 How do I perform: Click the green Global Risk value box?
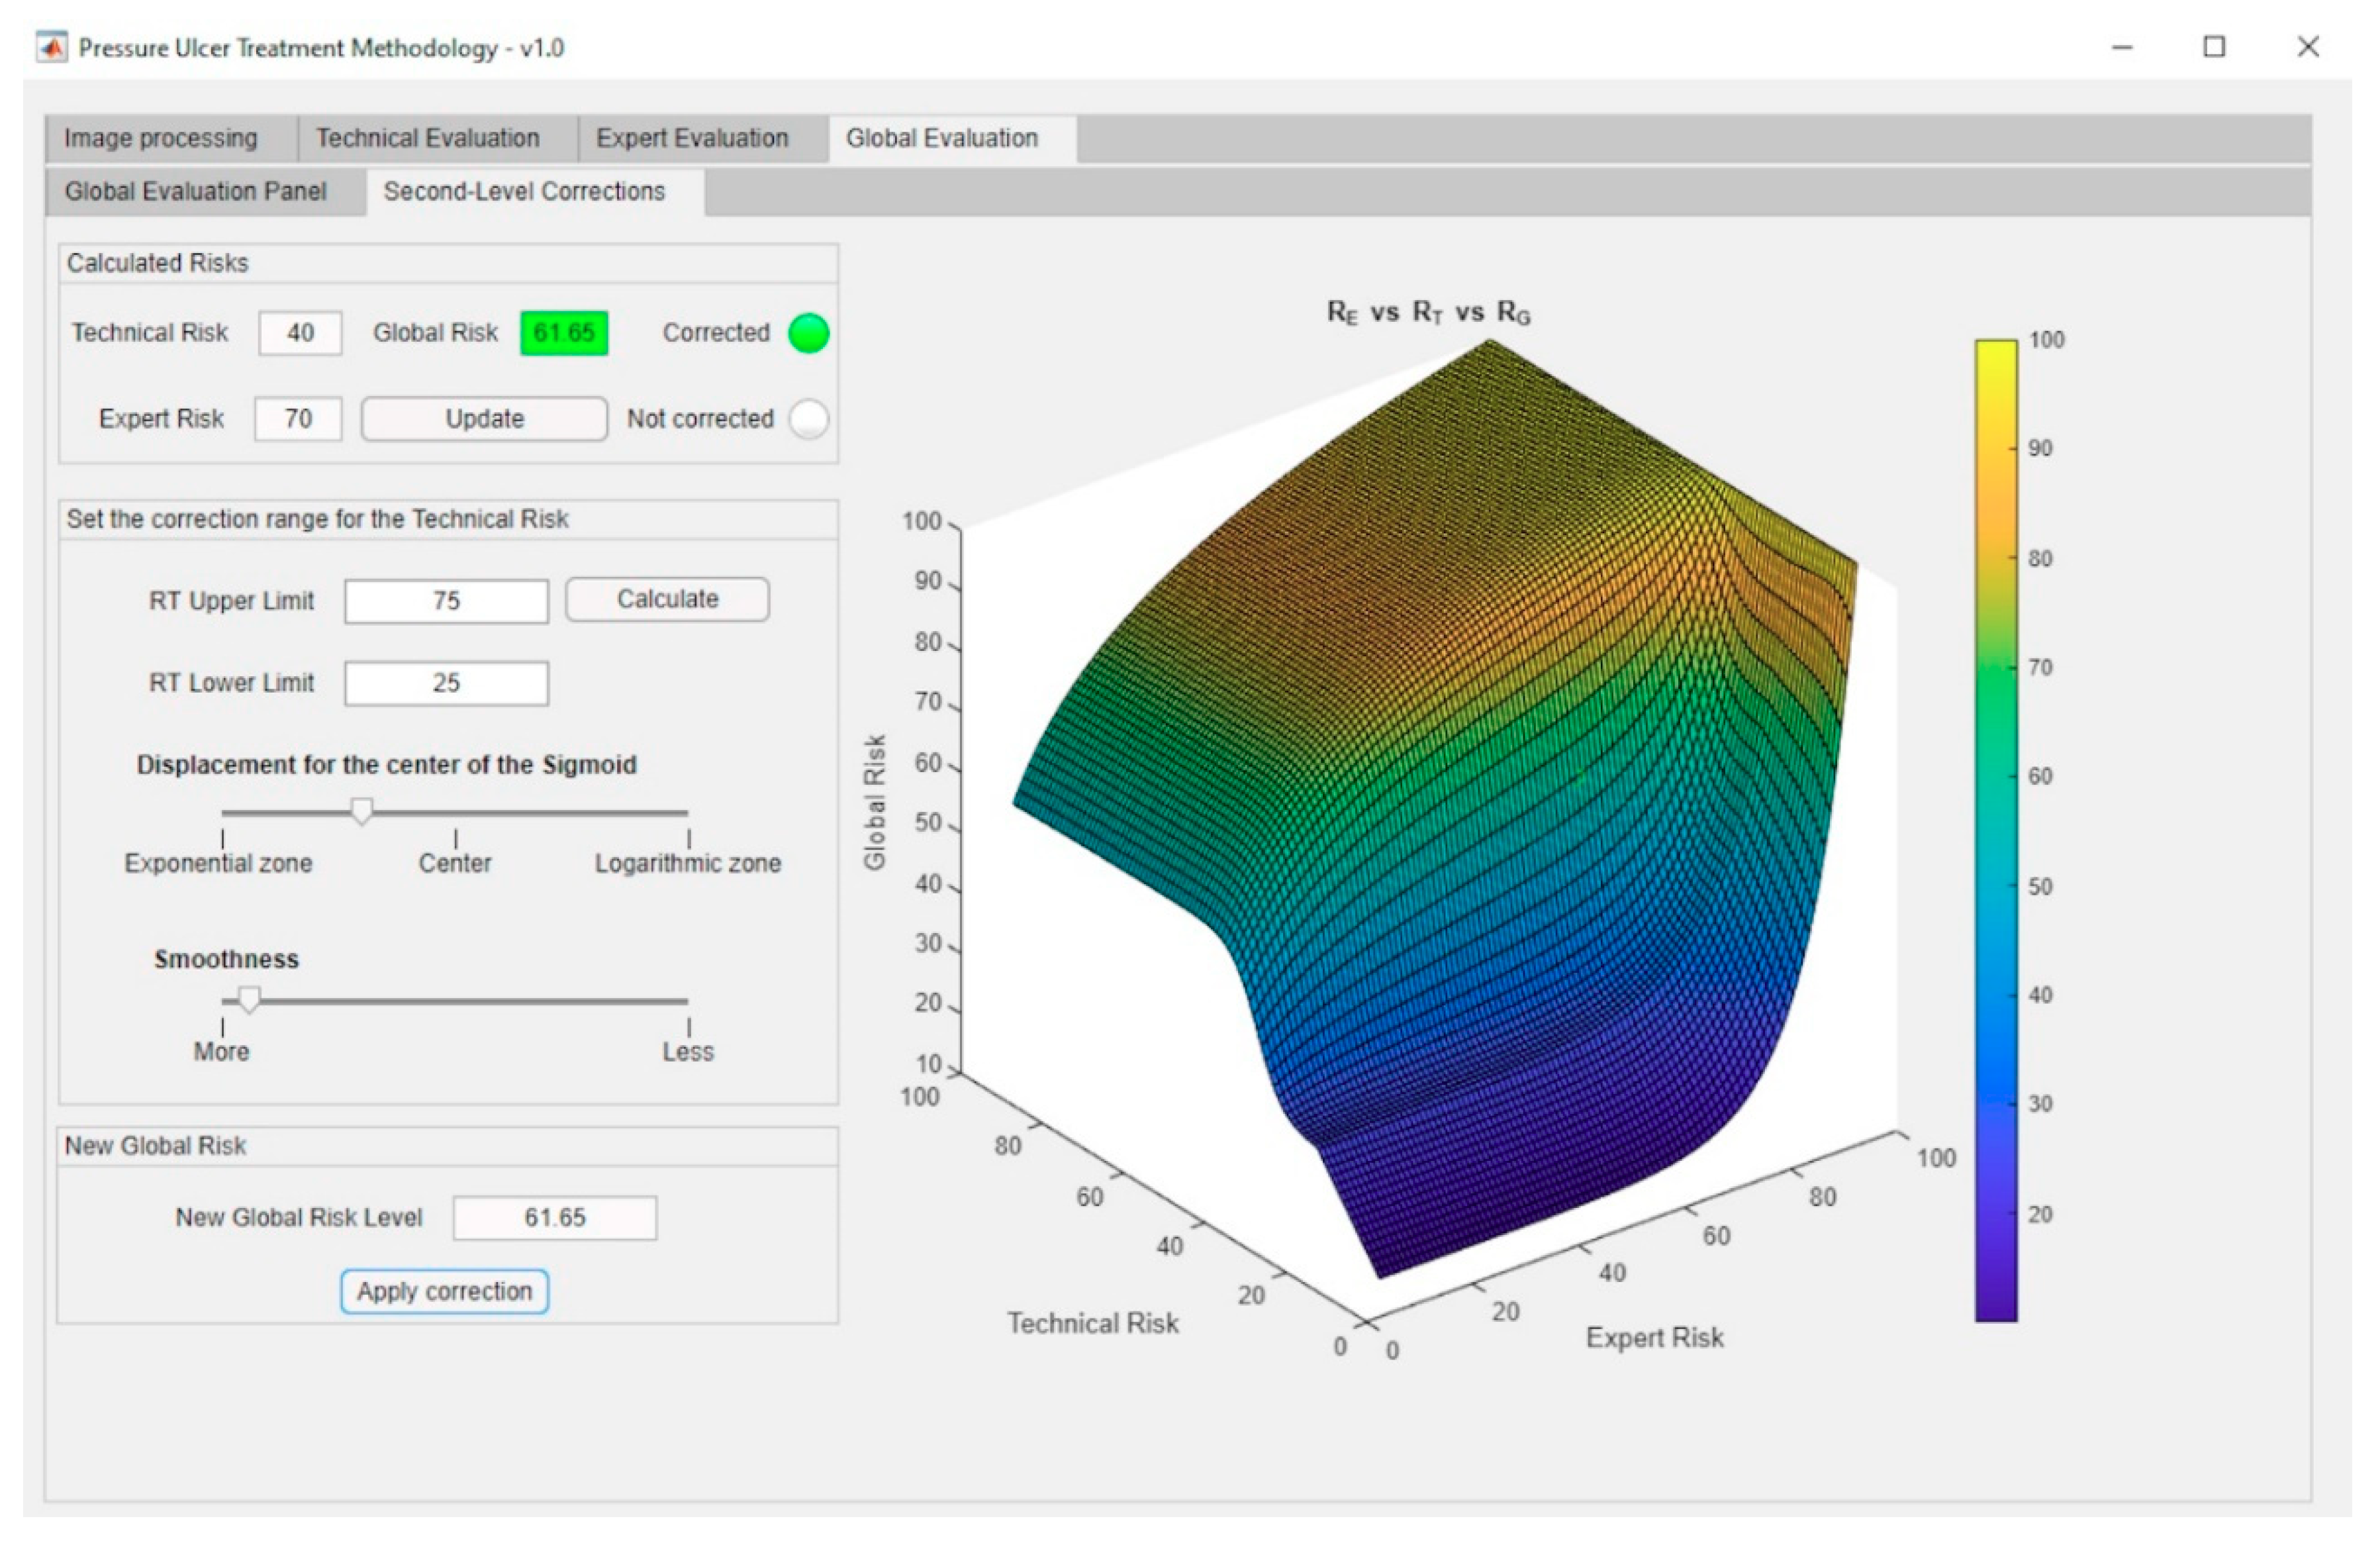564,333
